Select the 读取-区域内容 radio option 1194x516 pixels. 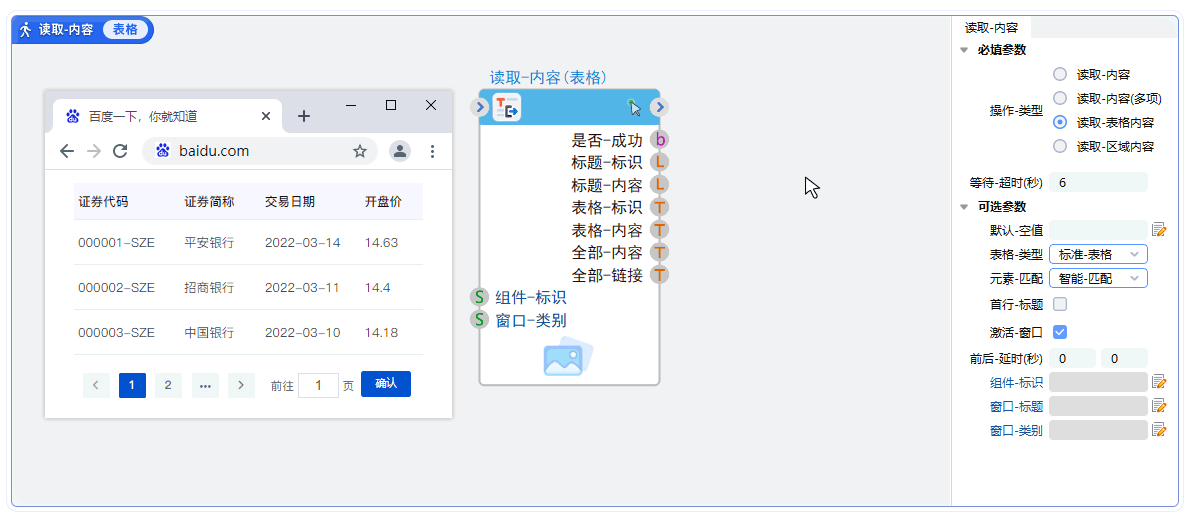coord(1060,146)
